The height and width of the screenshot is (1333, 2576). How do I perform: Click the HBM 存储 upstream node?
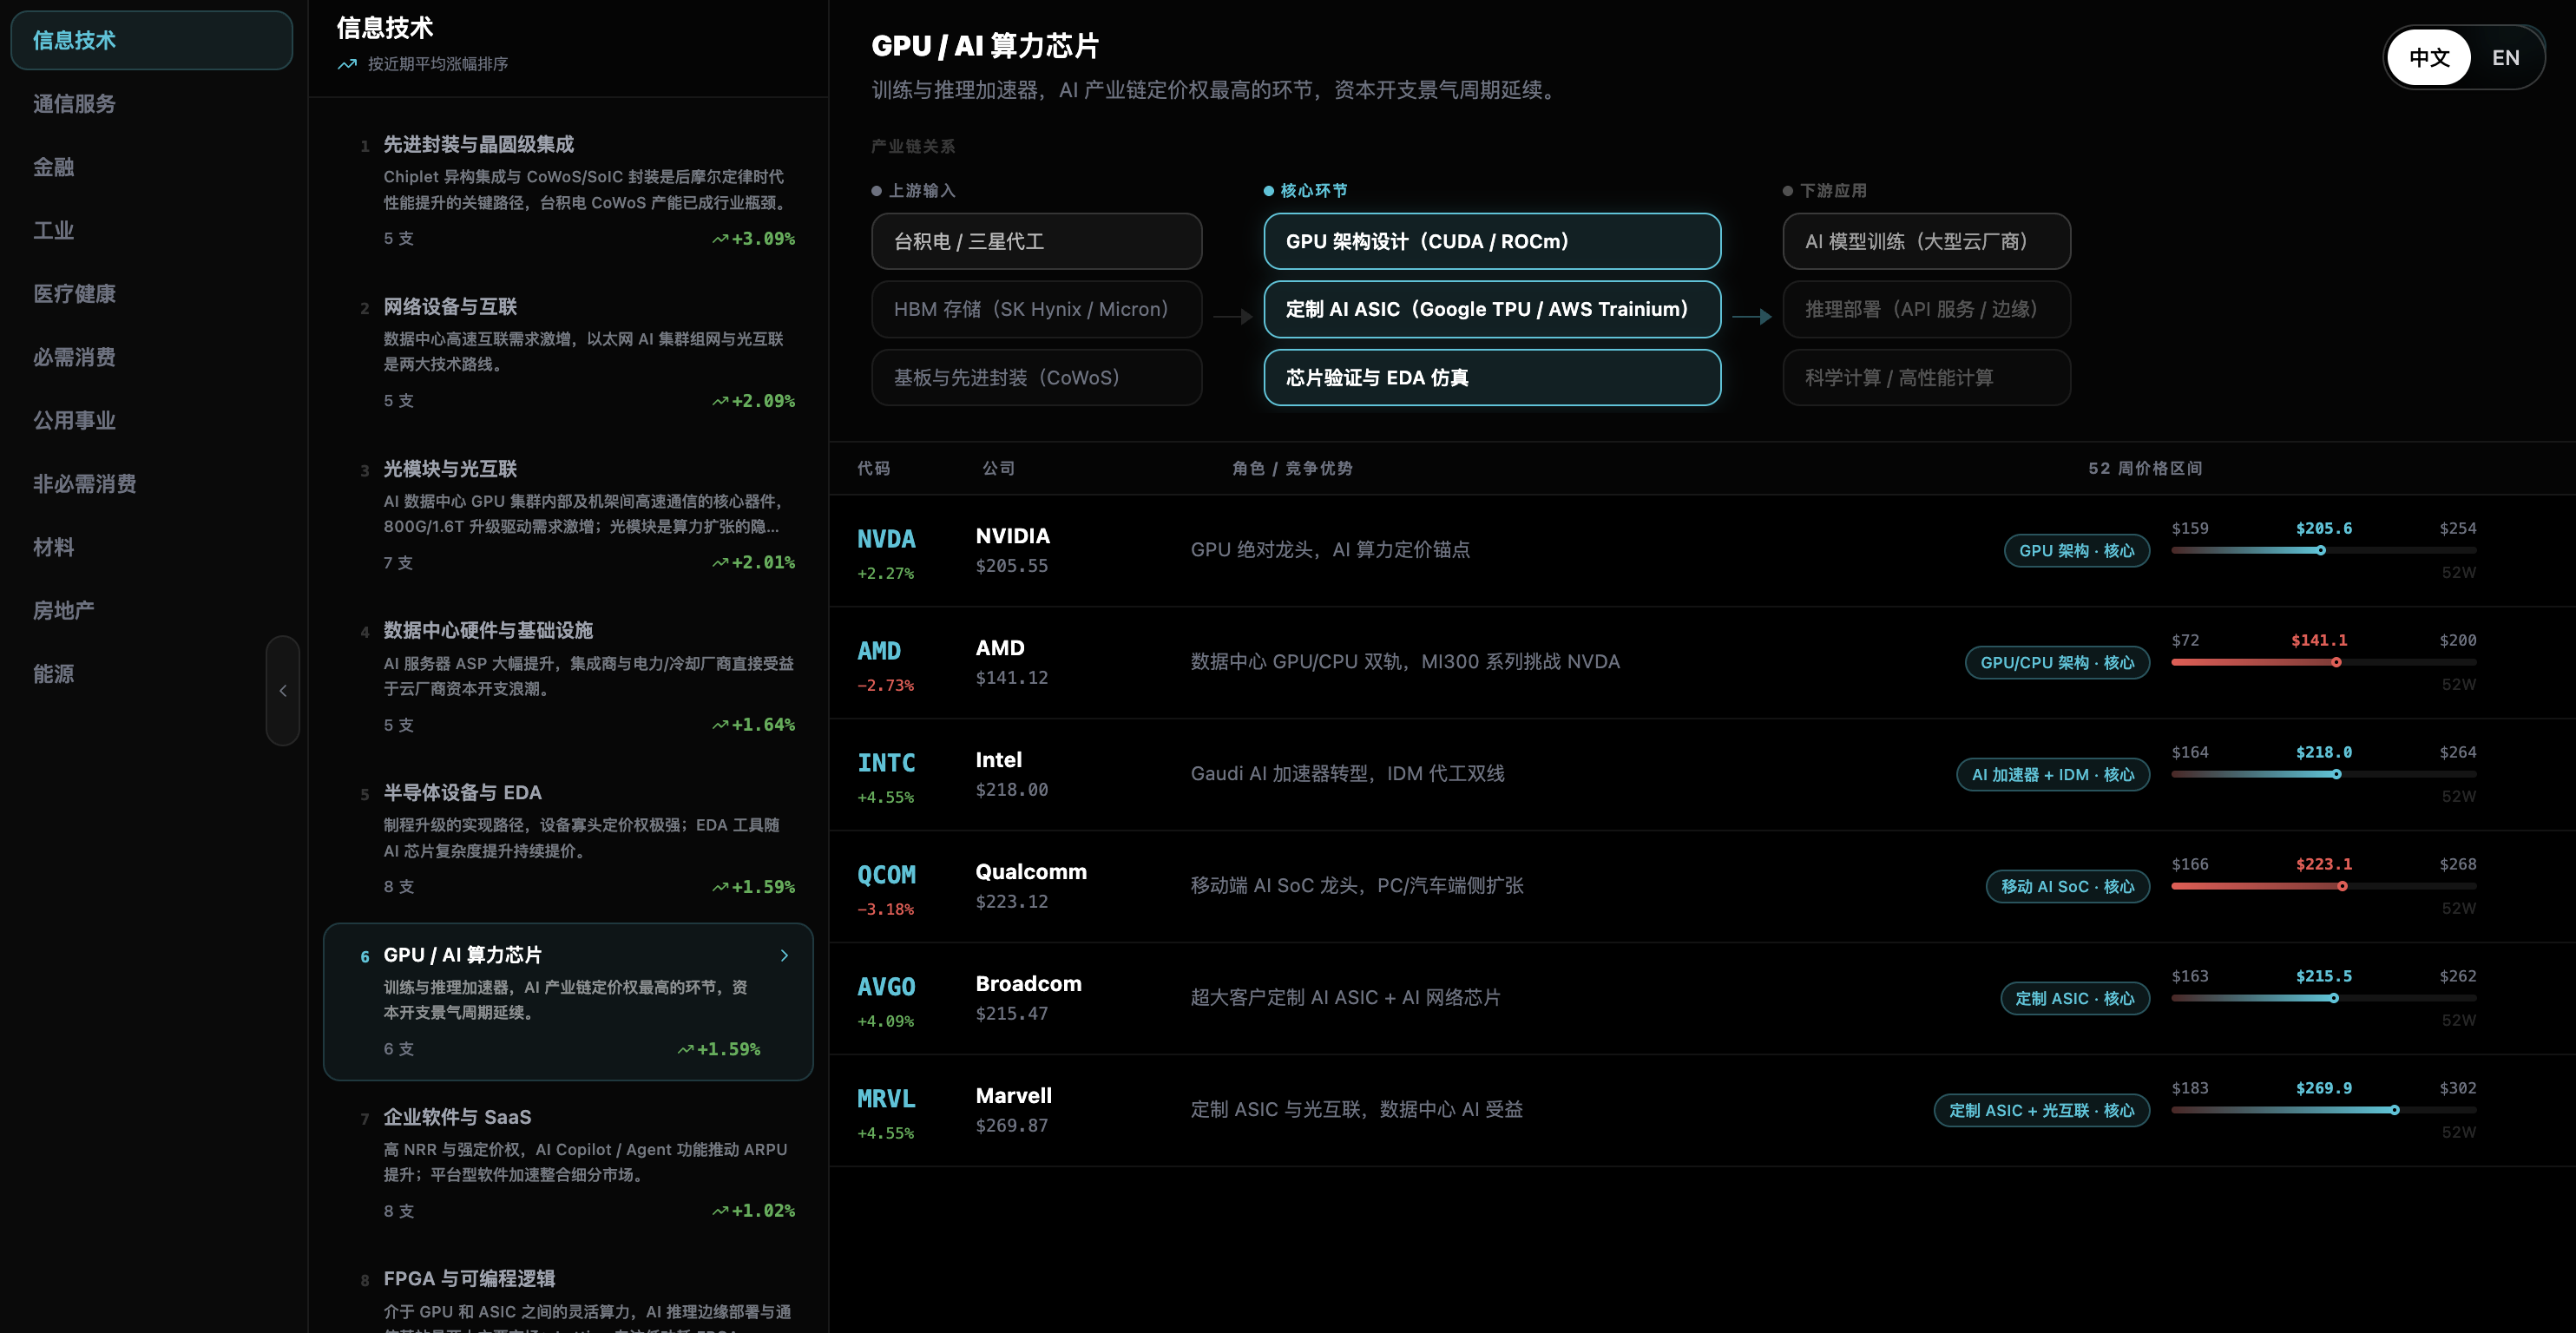coord(1036,309)
